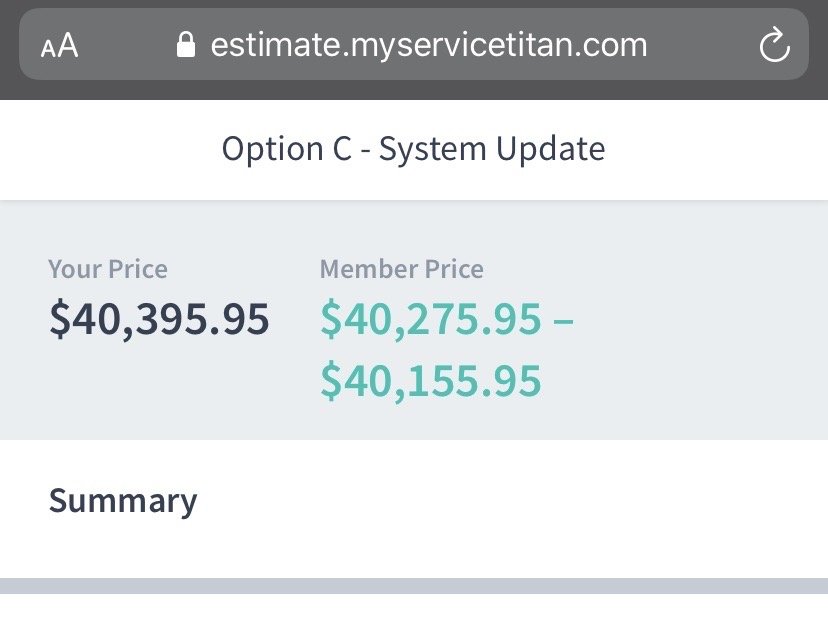Viewport: 828px width, 623px height.
Task: Tap the AA text size button
Action: click(60, 46)
